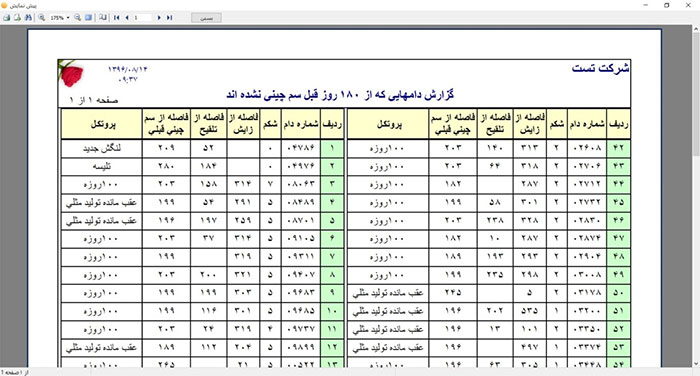Go to the previous page arrow
The image size is (700, 376).
[x=127, y=18]
